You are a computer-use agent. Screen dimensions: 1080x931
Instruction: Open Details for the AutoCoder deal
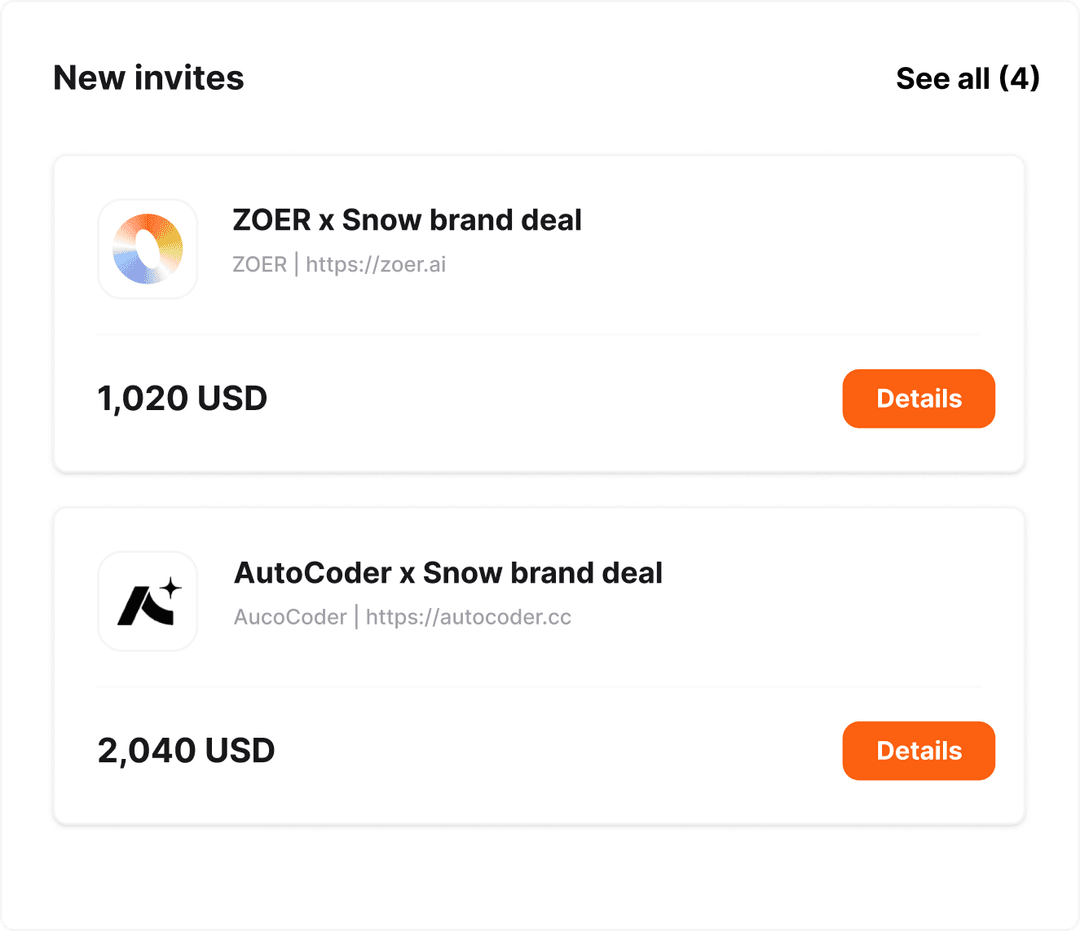(918, 751)
